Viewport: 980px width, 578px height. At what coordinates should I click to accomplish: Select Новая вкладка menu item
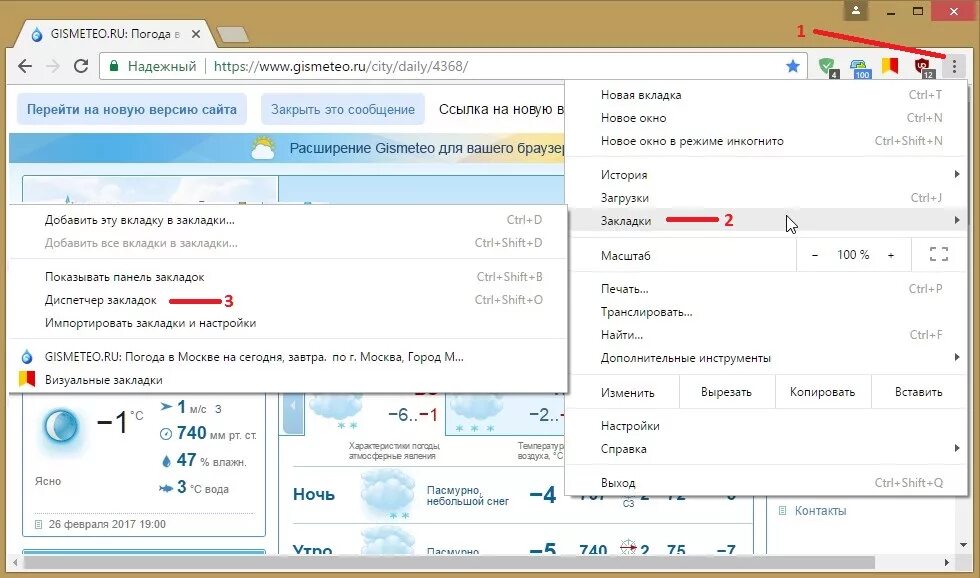(766, 95)
